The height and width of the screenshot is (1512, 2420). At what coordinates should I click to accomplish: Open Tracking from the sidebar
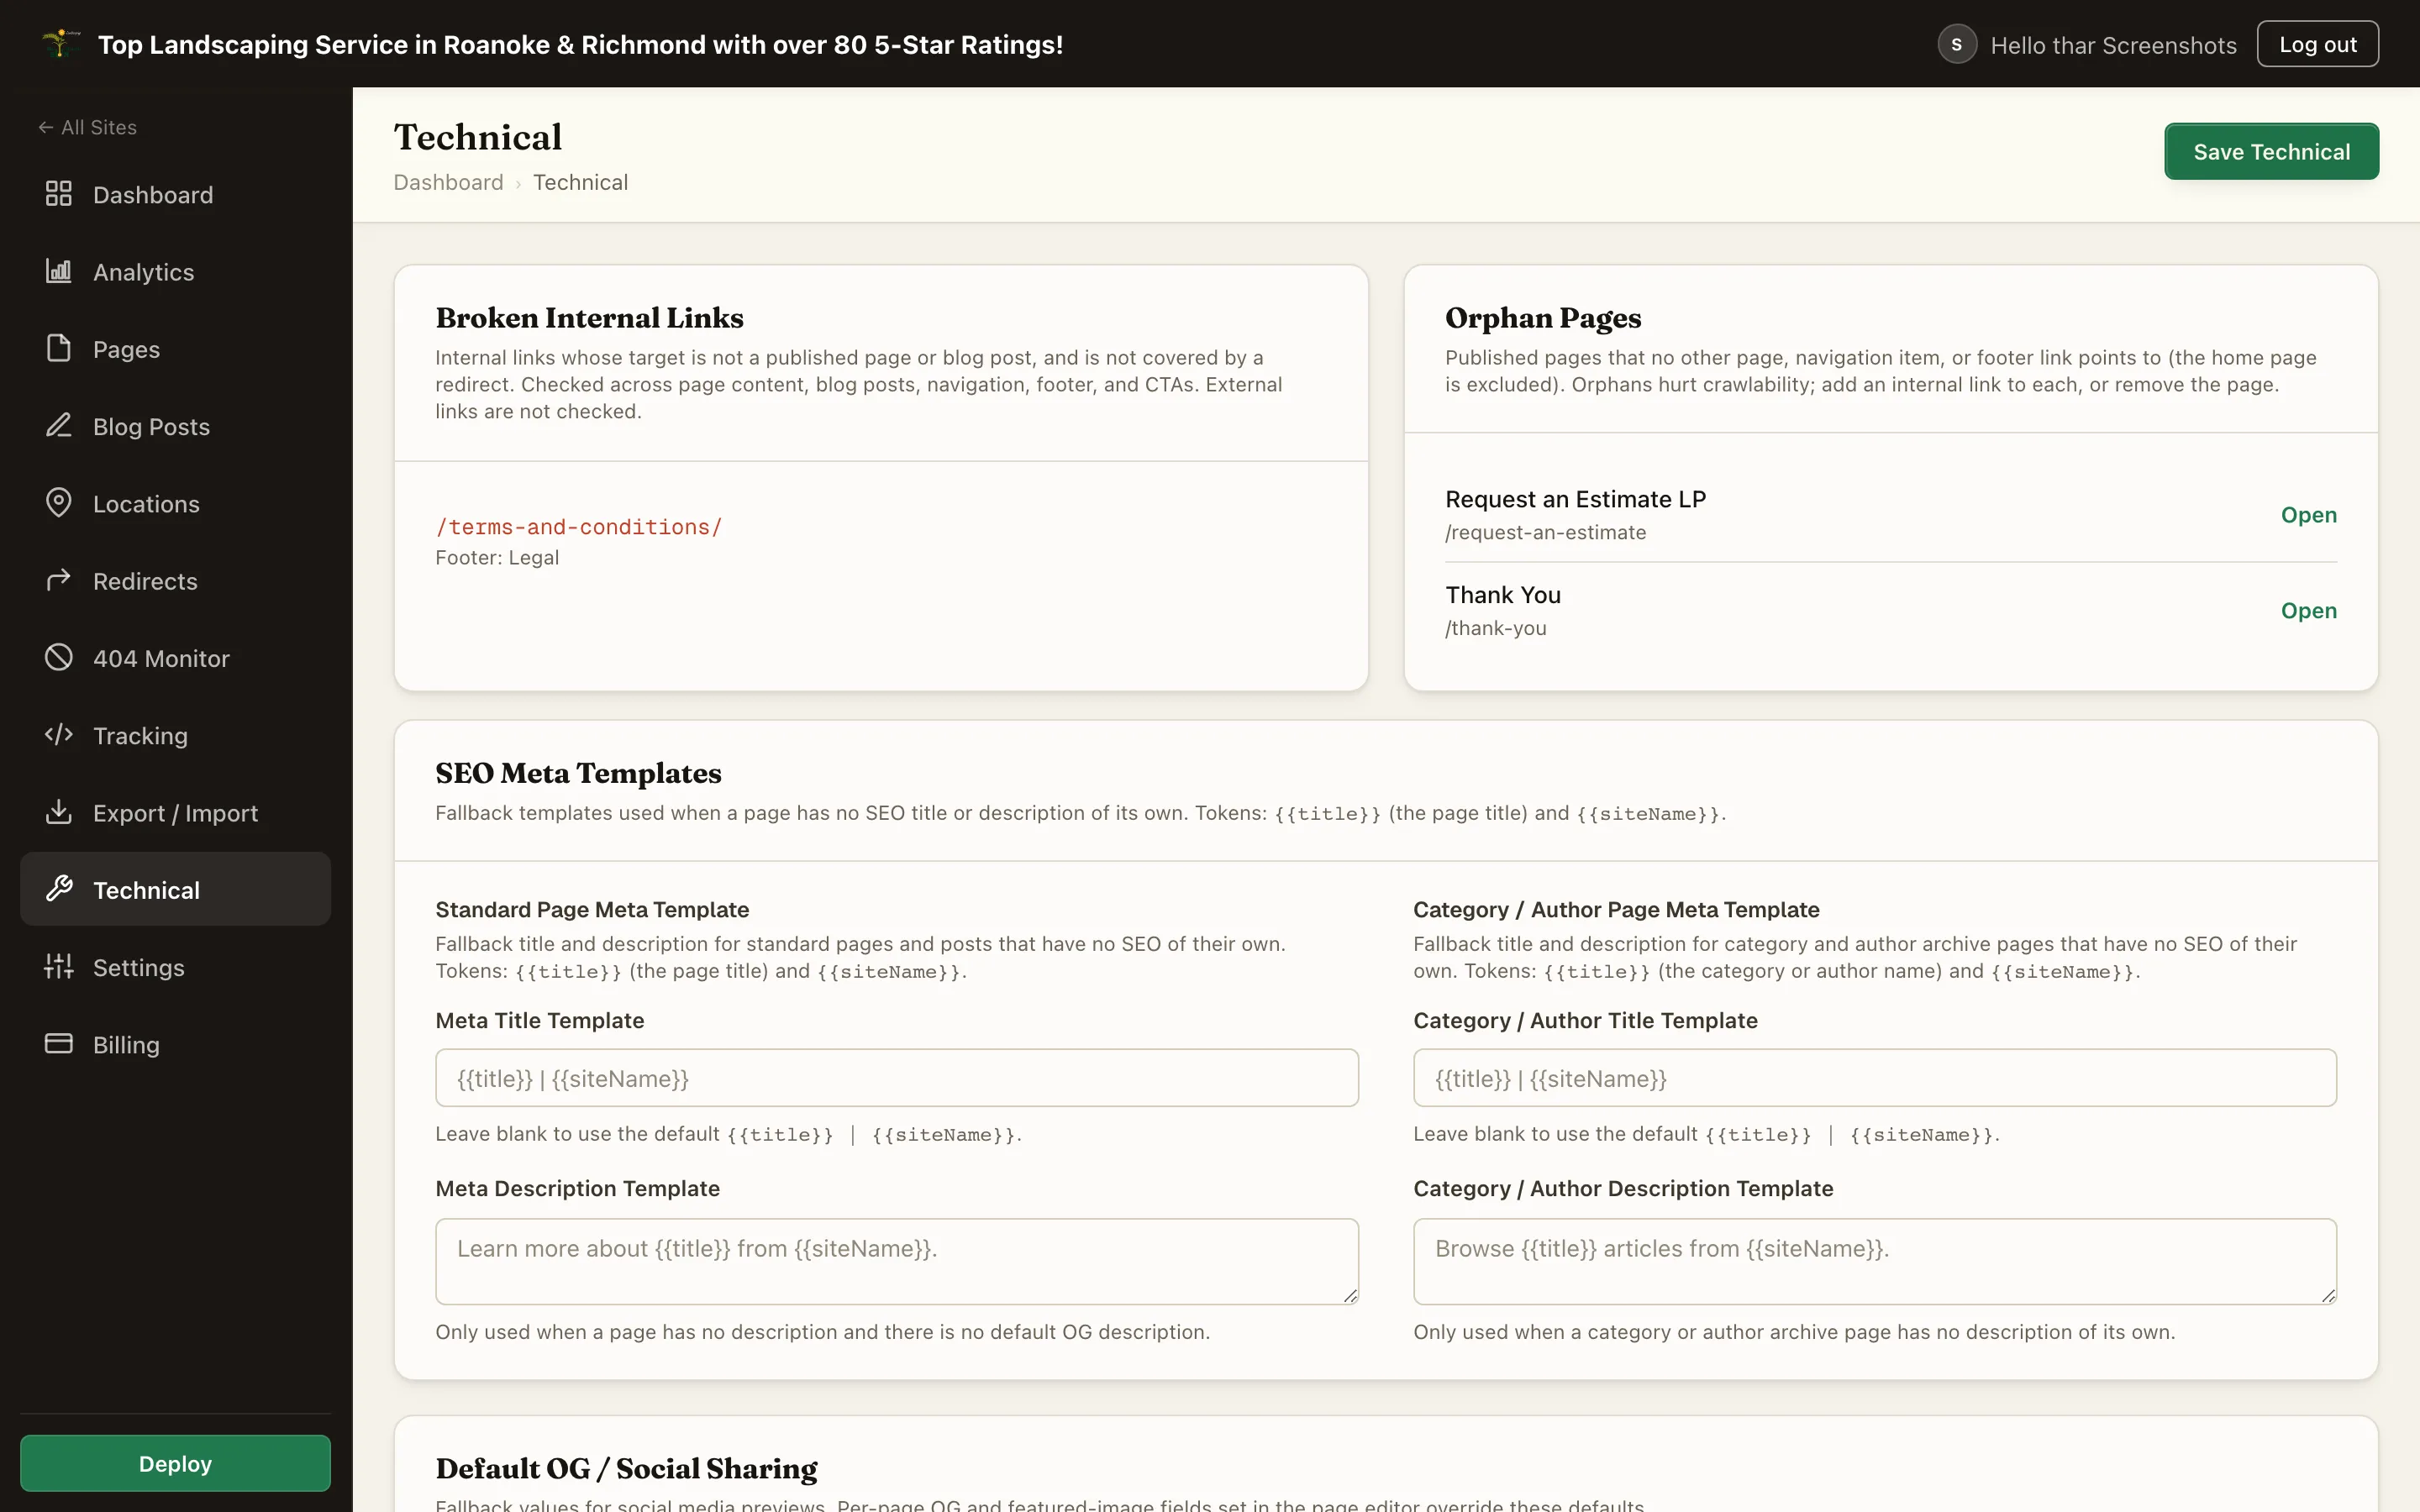175,735
